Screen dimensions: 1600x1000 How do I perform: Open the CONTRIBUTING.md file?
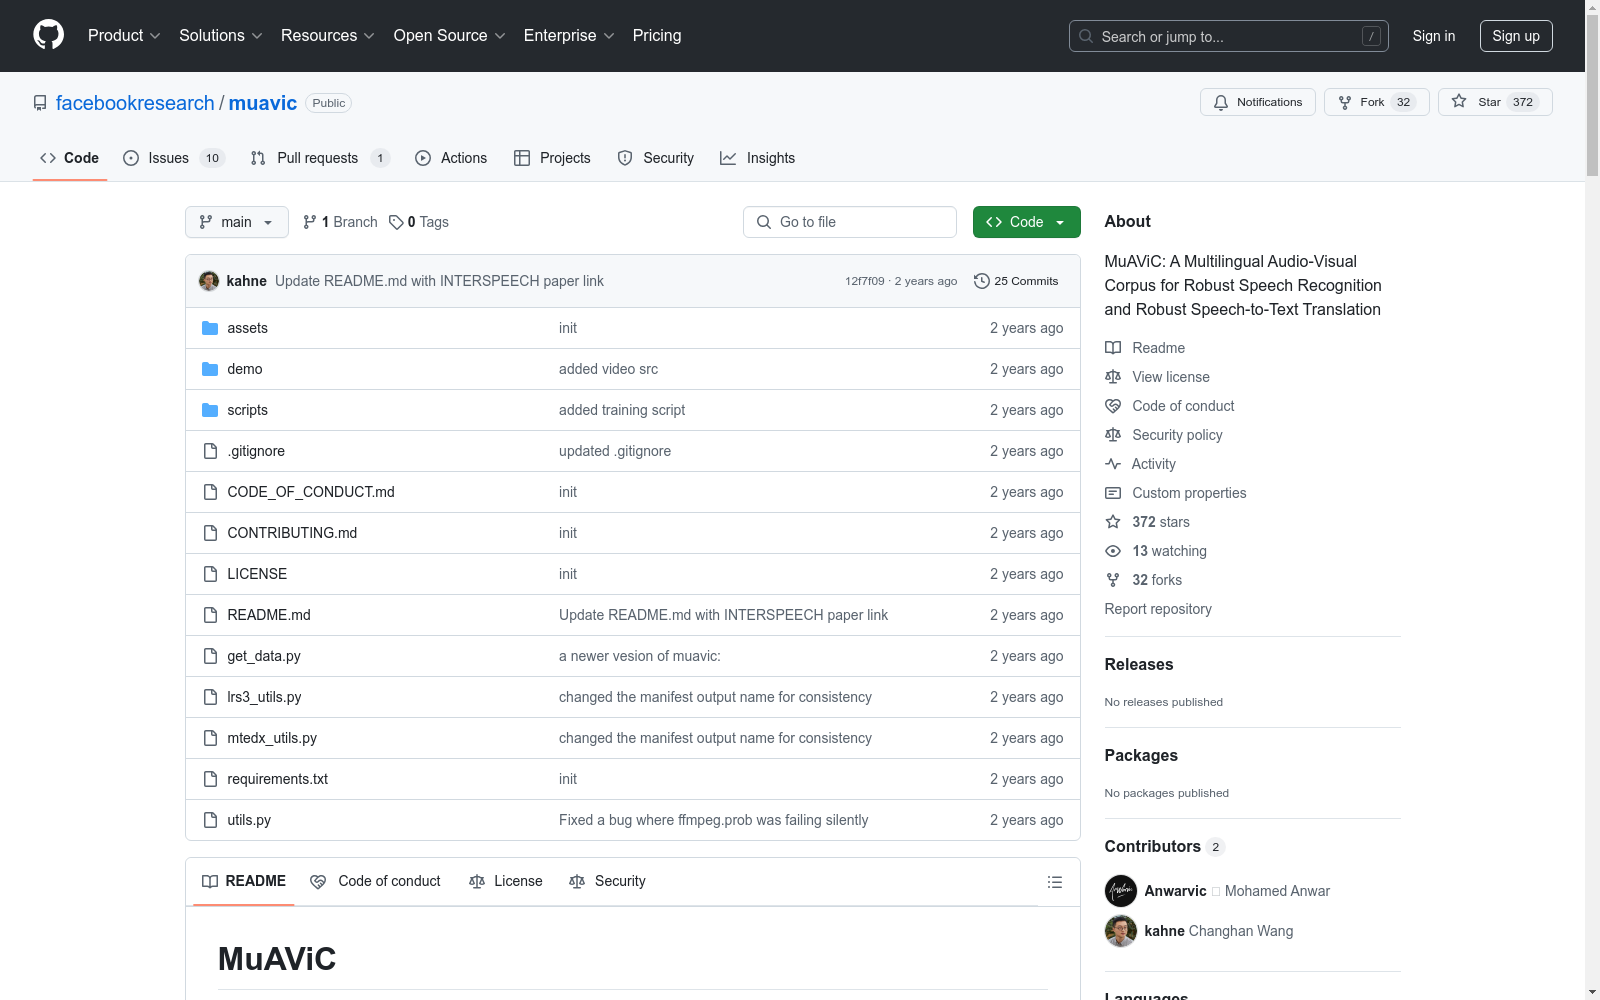pyautogui.click(x=292, y=533)
